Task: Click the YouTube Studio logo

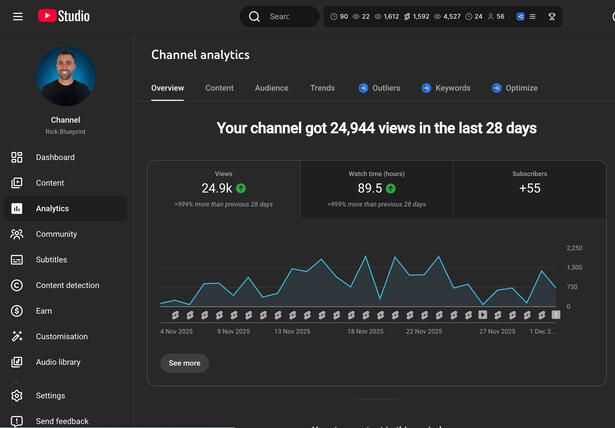Action: [x=63, y=16]
